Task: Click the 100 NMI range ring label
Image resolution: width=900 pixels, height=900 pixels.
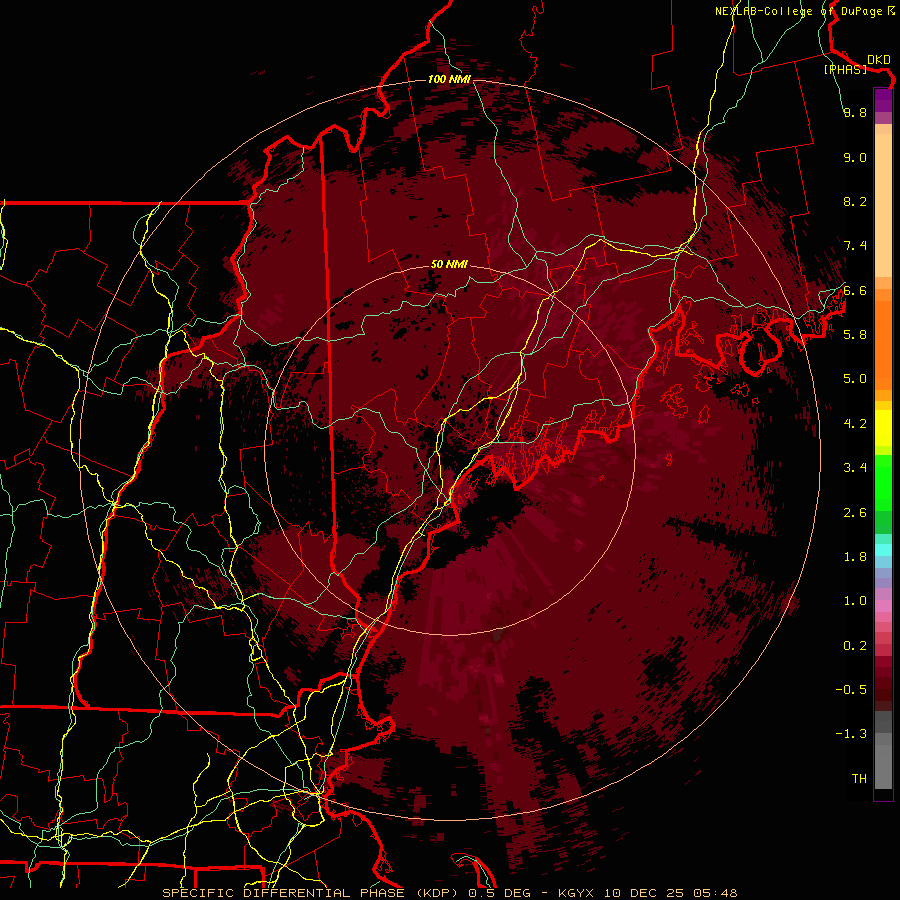Action: click(x=449, y=79)
